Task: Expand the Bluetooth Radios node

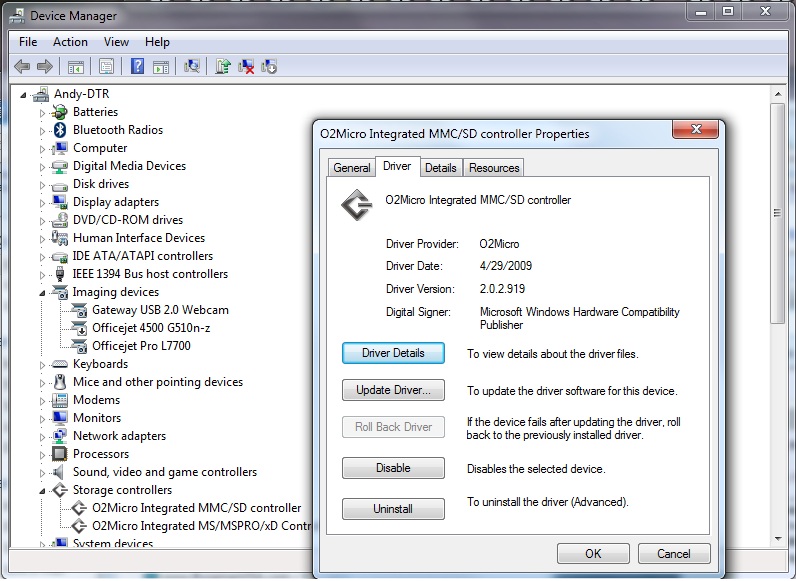Action: pyautogui.click(x=42, y=131)
